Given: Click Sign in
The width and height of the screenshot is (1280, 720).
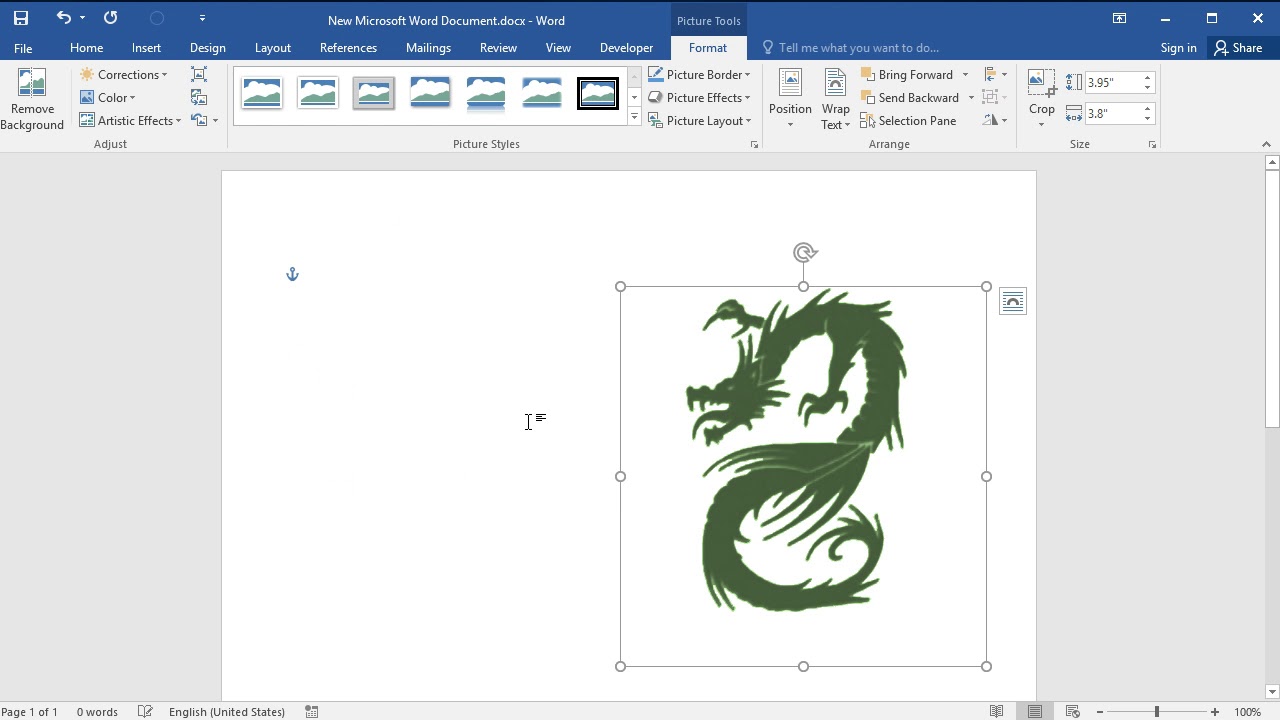Looking at the screenshot, I should (x=1178, y=48).
